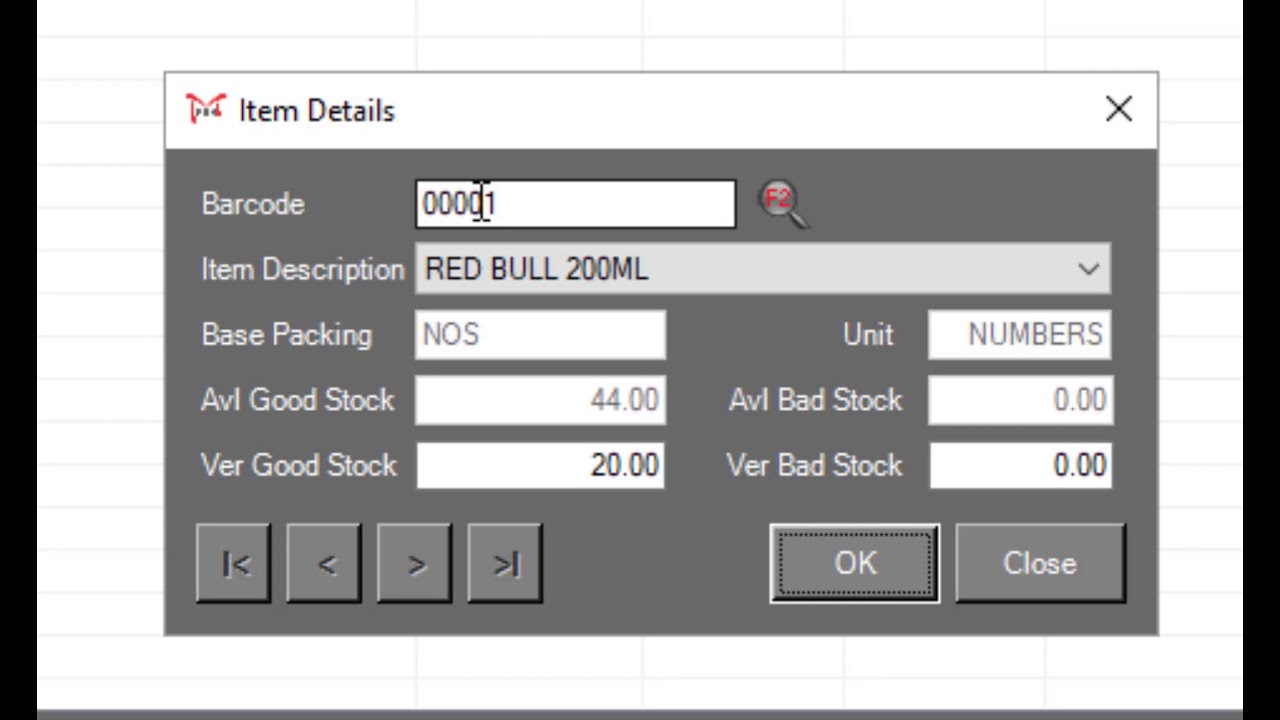Click the Close button
This screenshot has width=1280, height=720.
[x=1040, y=564]
